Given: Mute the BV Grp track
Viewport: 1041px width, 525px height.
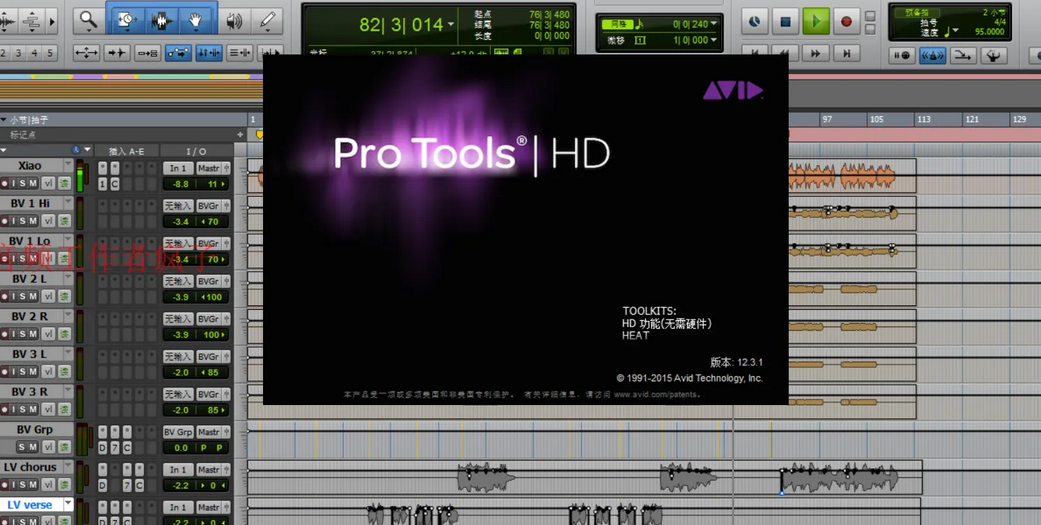Looking at the screenshot, I should click(x=33, y=447).
